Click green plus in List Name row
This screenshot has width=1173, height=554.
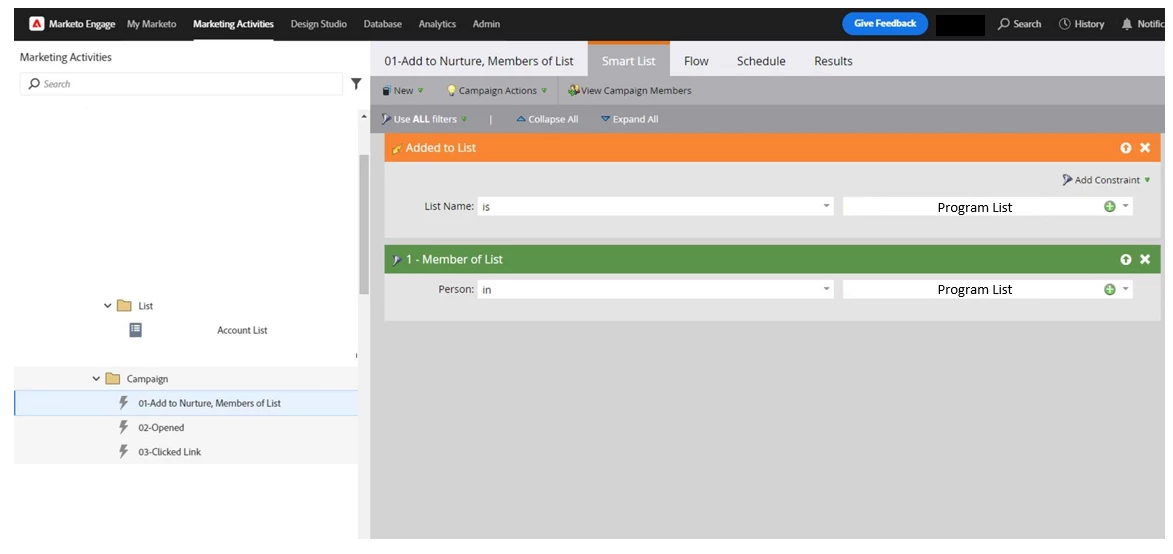click(x=1109, y=206)
